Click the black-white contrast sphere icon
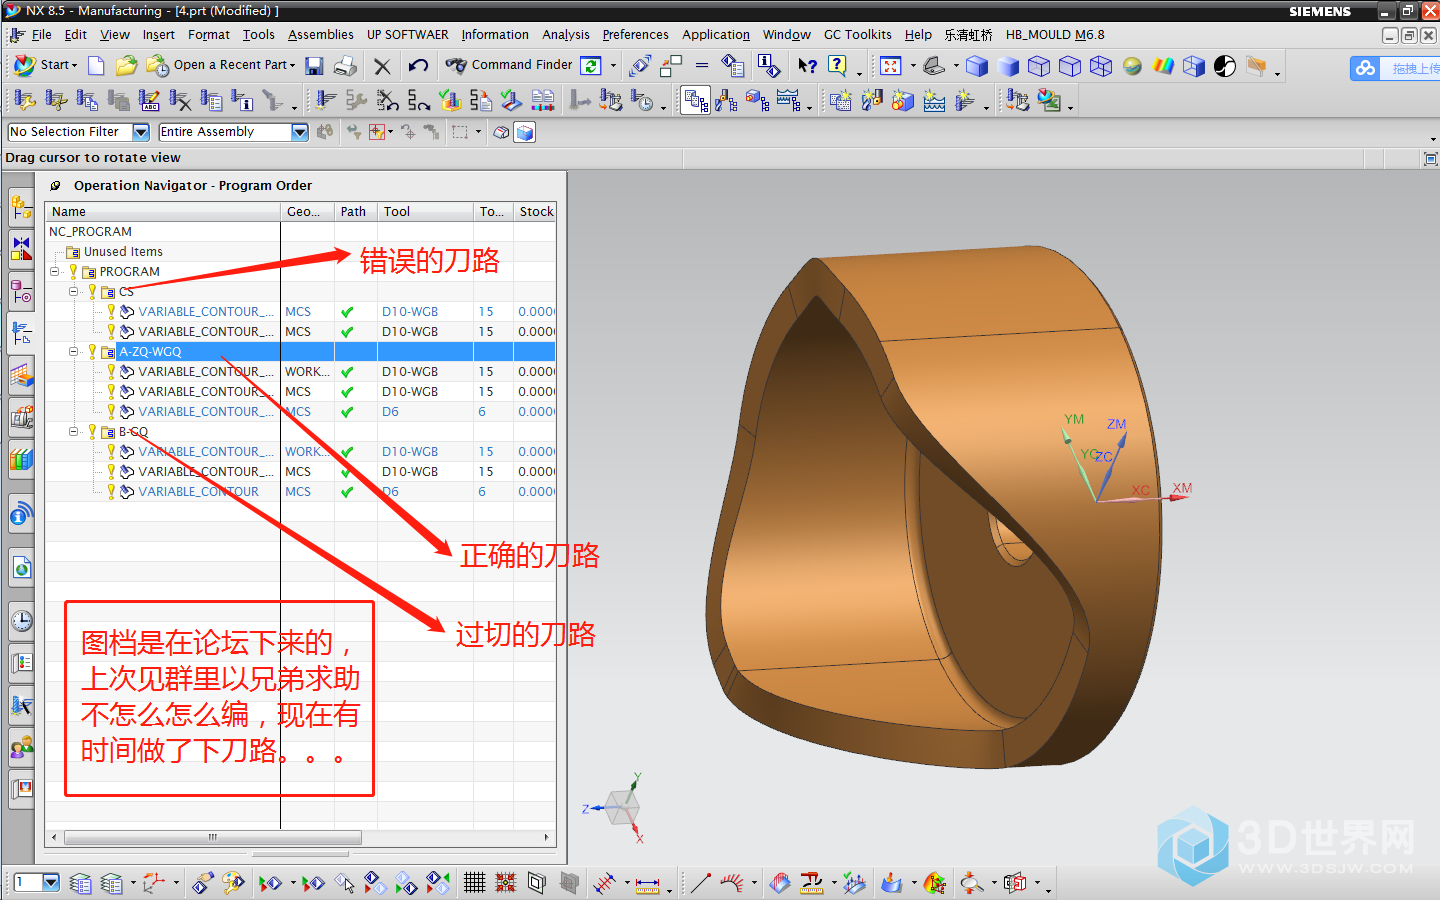Image resolution: width=1440 pixels, height=900 pixels. pyautogui.click(x=1225, y=66)
